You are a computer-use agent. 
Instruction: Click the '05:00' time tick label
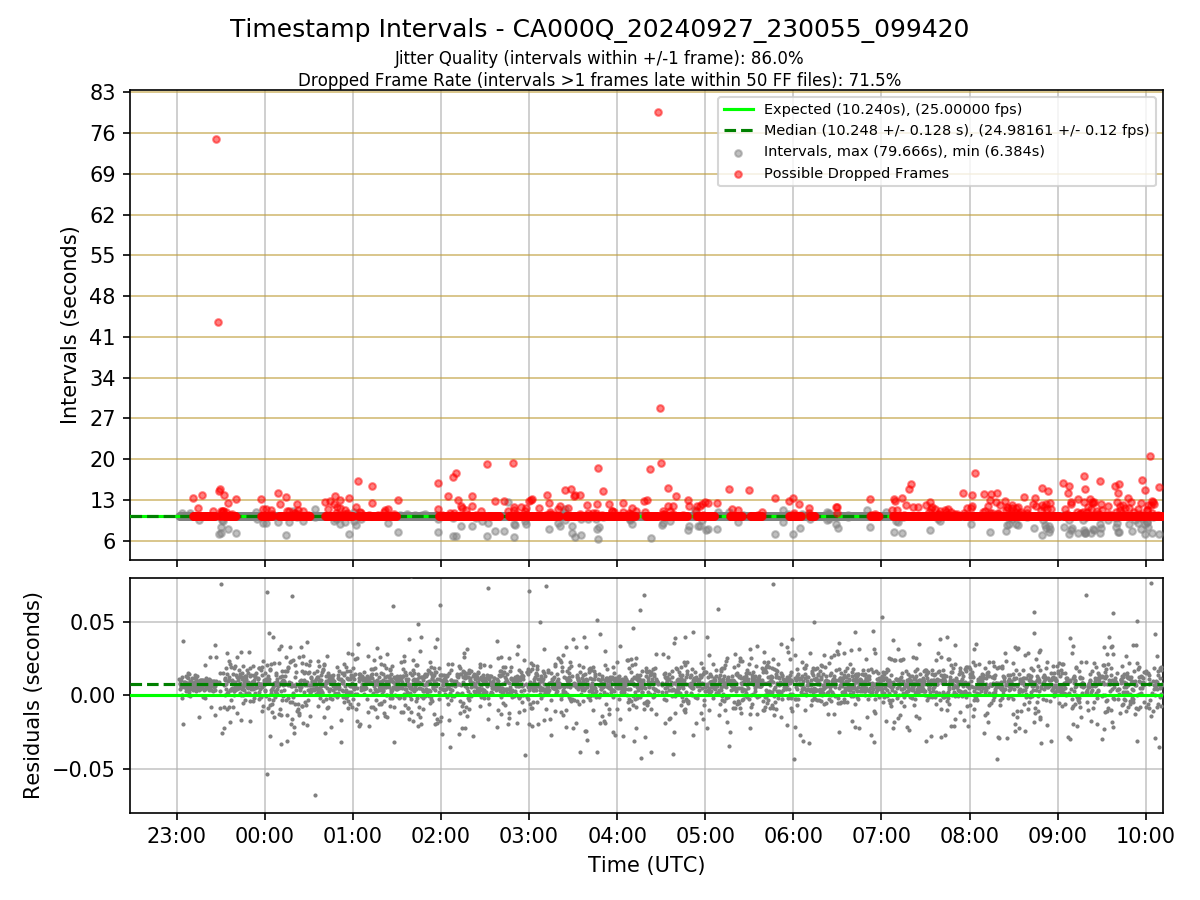coord(705,834)
